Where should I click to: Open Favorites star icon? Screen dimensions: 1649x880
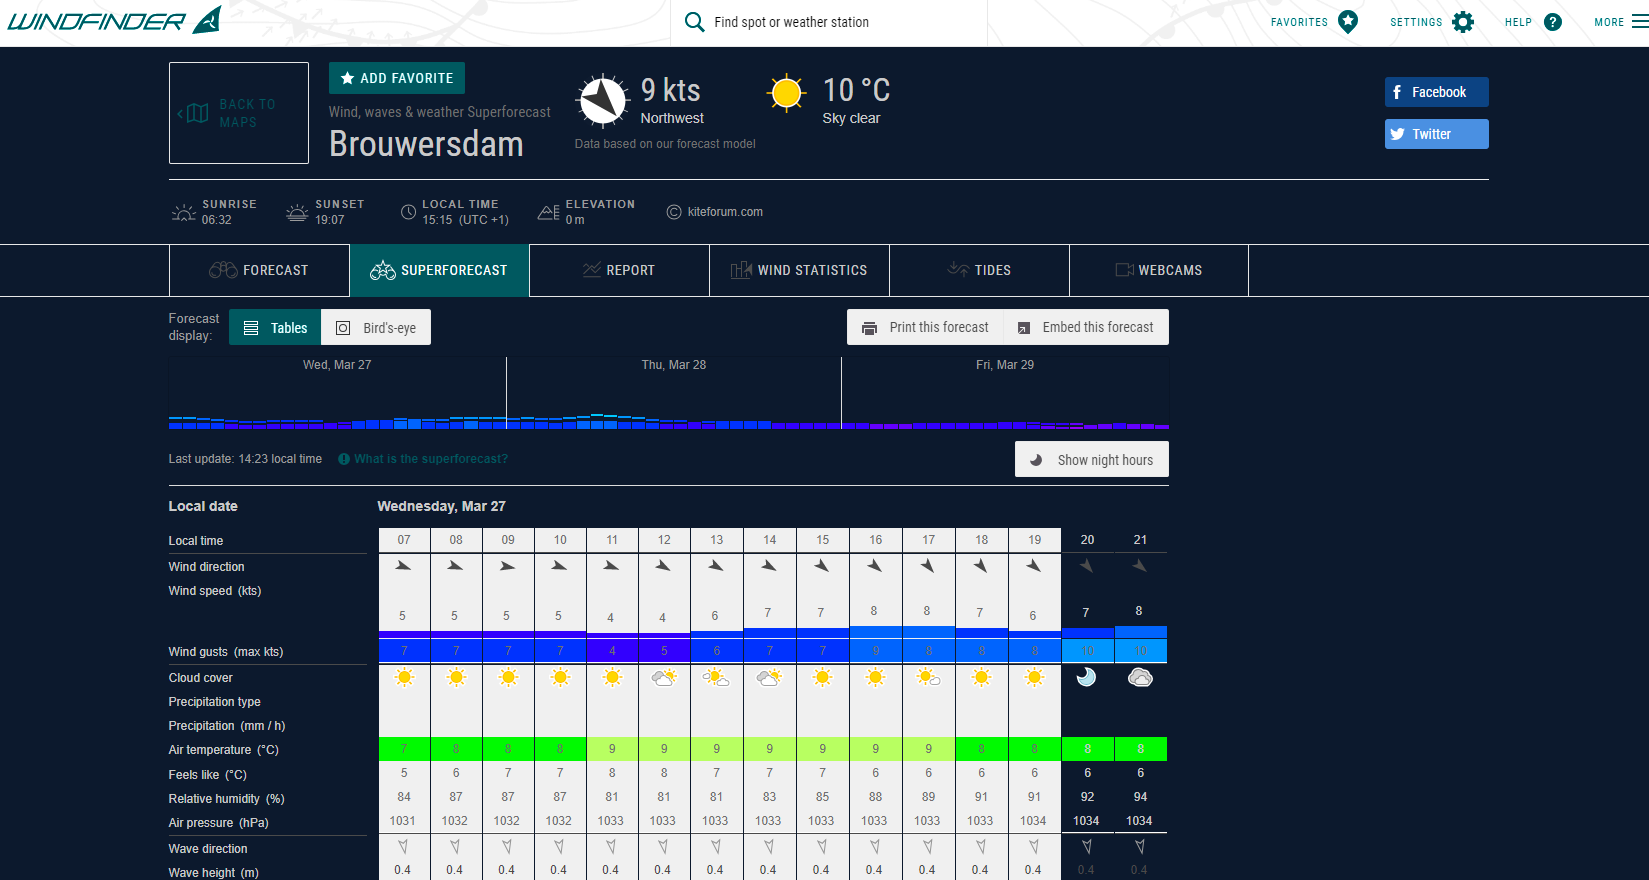point(1348,22)
